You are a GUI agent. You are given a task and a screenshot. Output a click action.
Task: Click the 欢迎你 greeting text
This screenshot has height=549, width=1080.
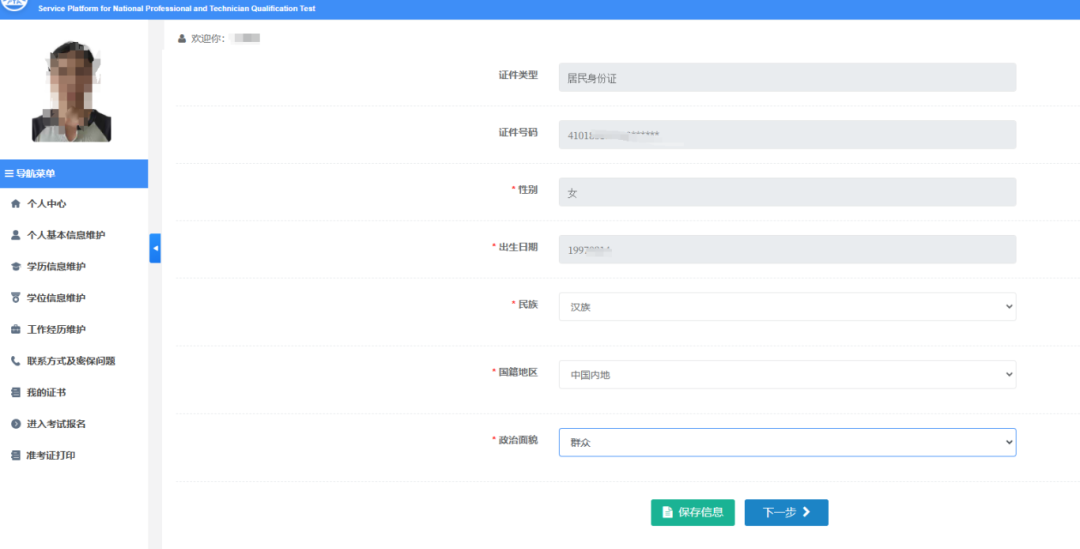point(208,39)
